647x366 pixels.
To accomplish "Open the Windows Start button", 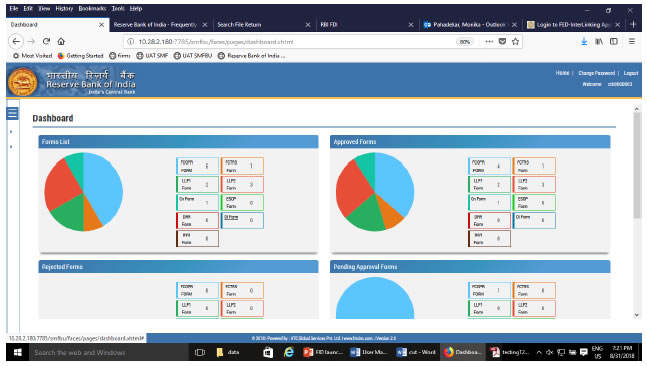I will point(17,352).
